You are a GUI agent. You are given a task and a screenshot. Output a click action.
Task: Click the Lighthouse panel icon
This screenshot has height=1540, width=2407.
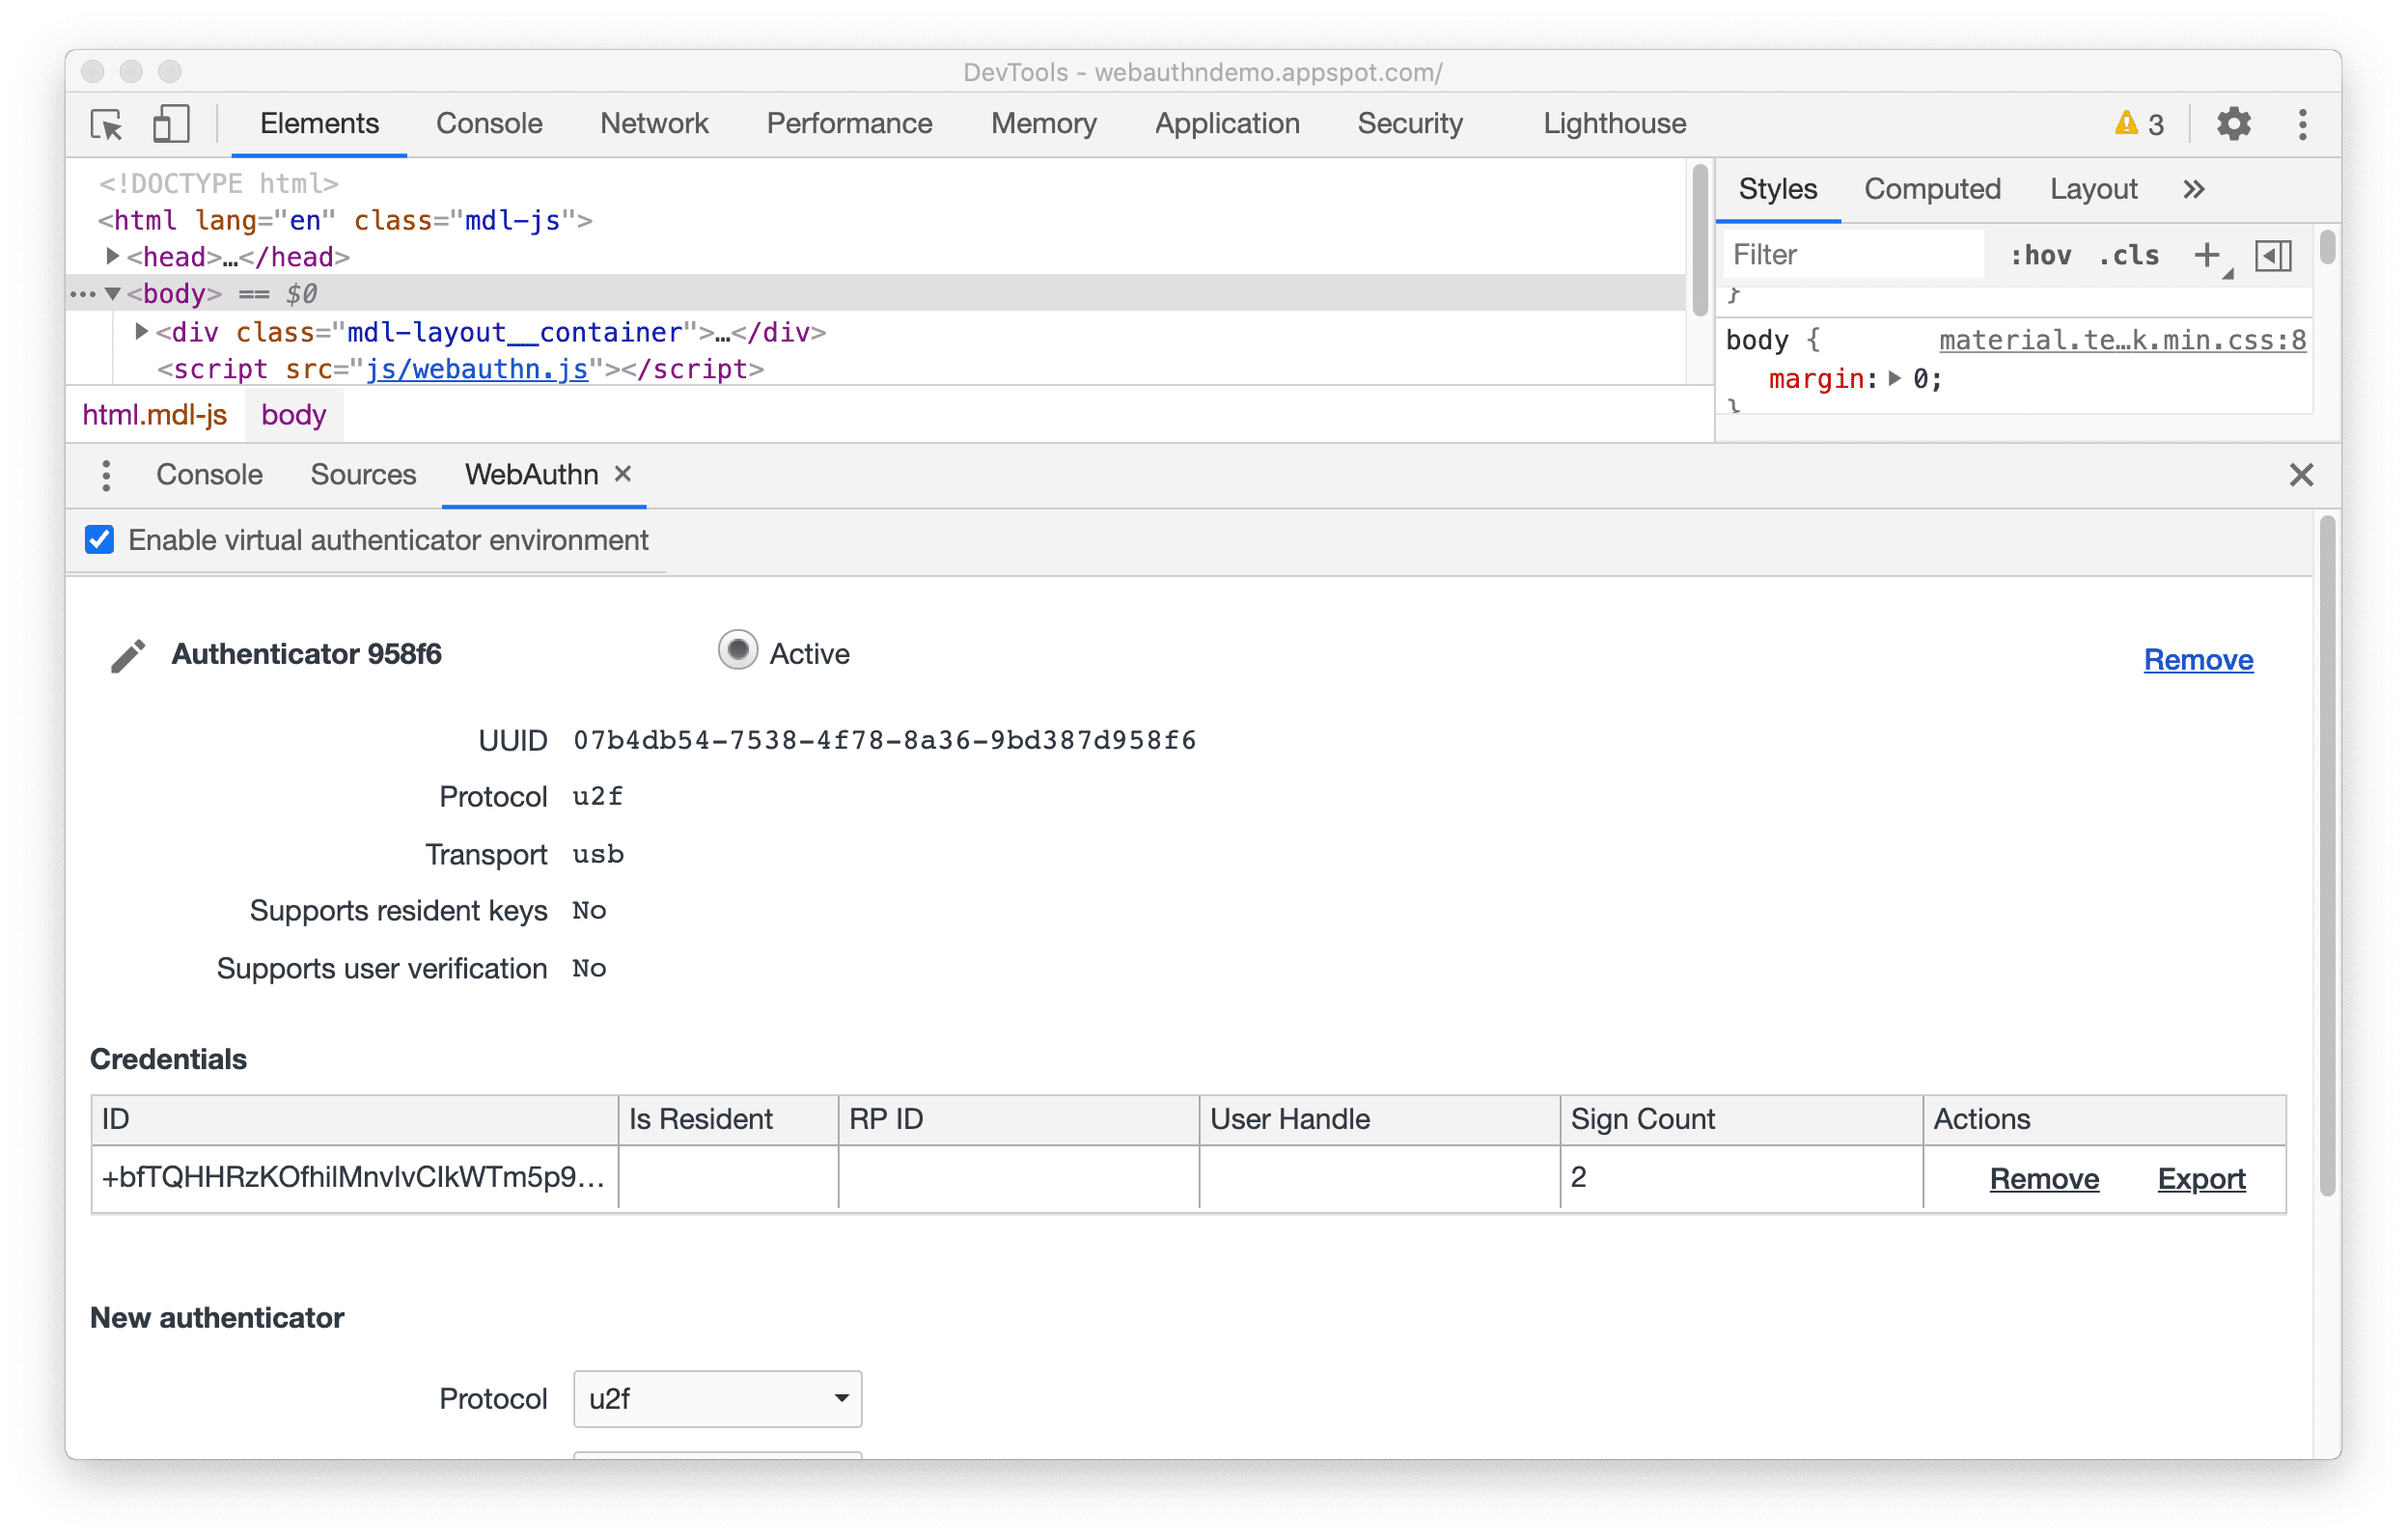[1616, 123]
